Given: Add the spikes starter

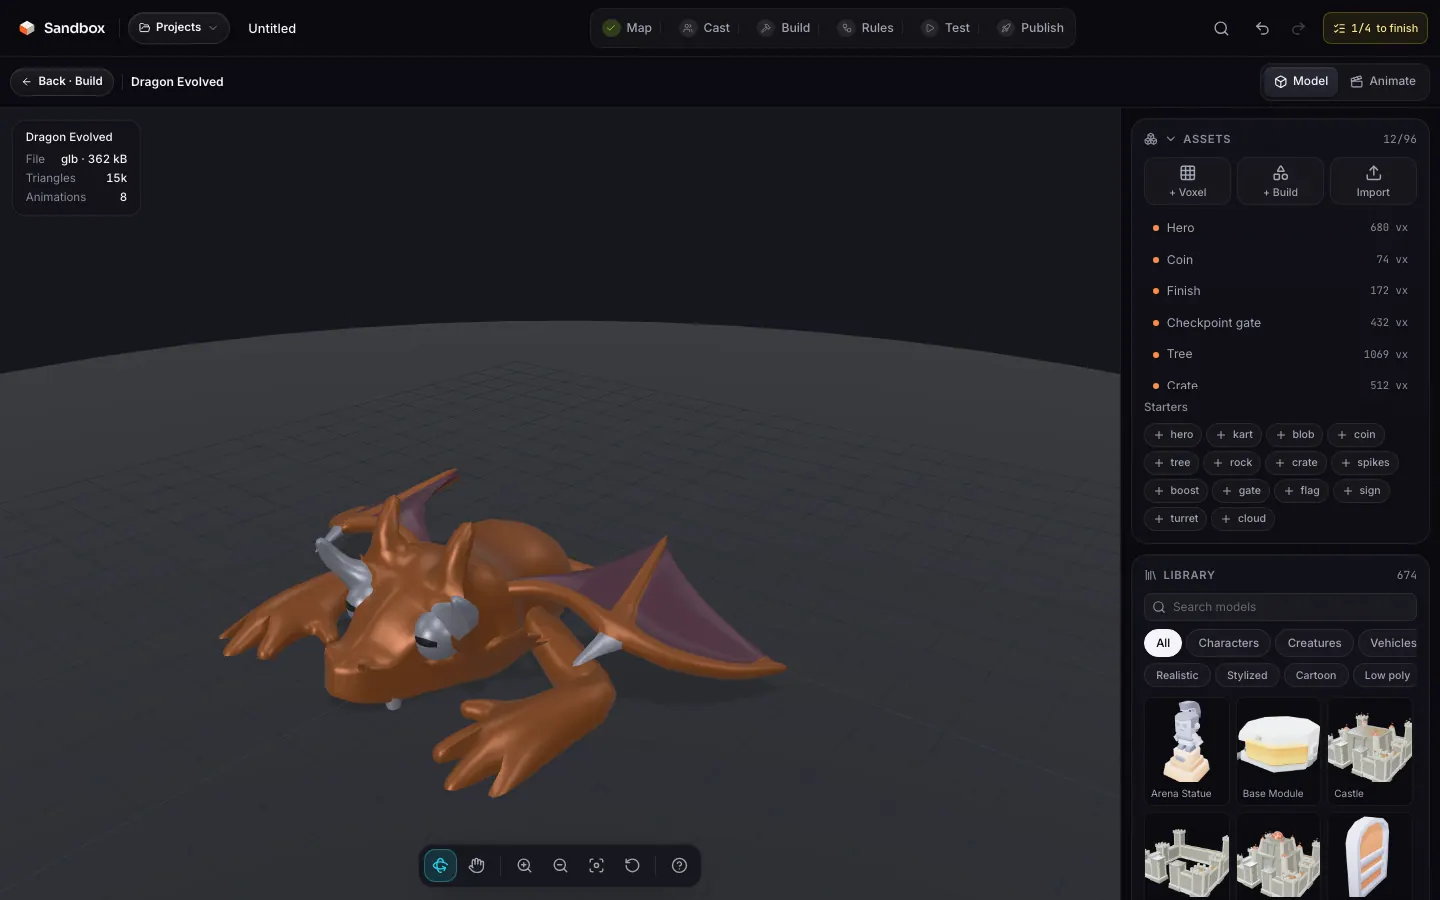Looking at the screenshot, I should pos(1365,463).
